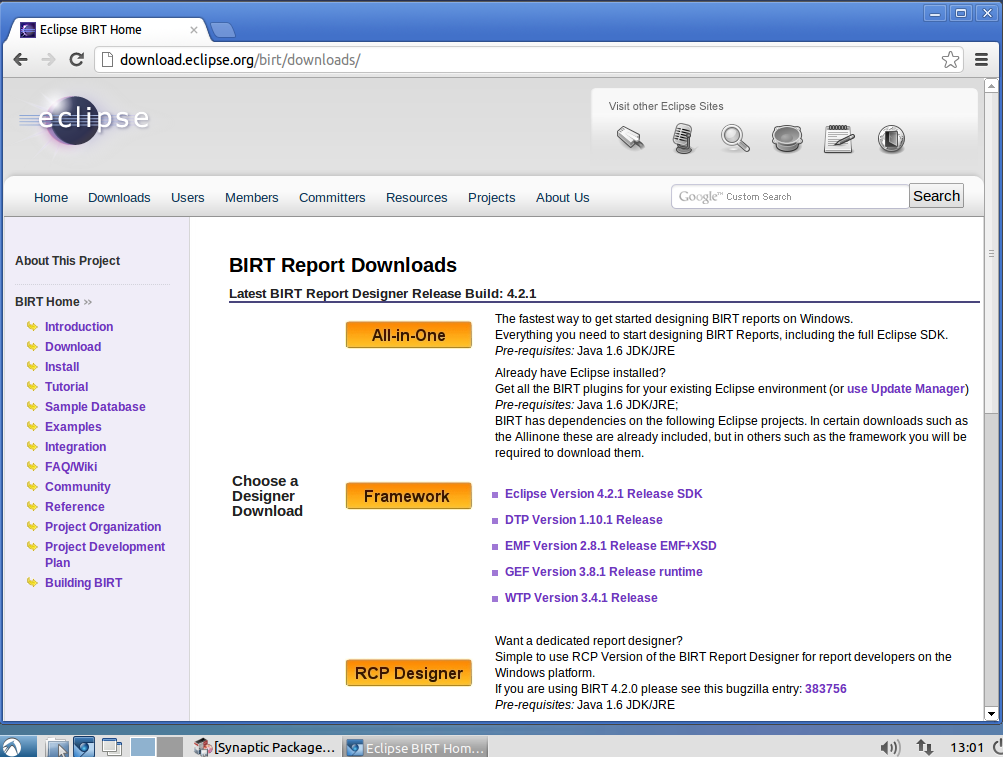Open a new browser tab
Screen dimensions: 1003x757
click(223, 29)
